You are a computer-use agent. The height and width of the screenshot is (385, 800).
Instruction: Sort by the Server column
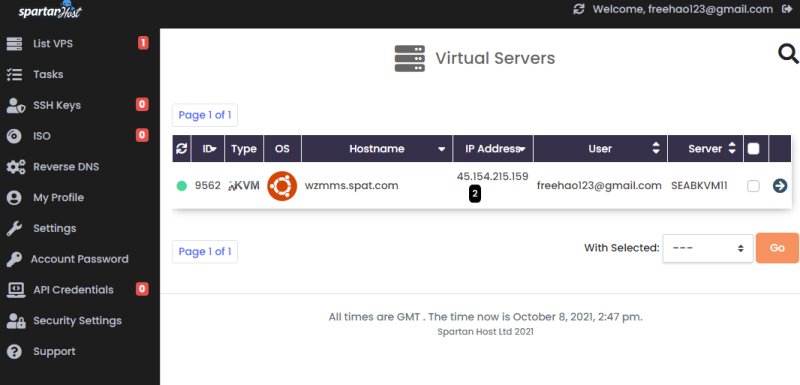tap(705, 148)
